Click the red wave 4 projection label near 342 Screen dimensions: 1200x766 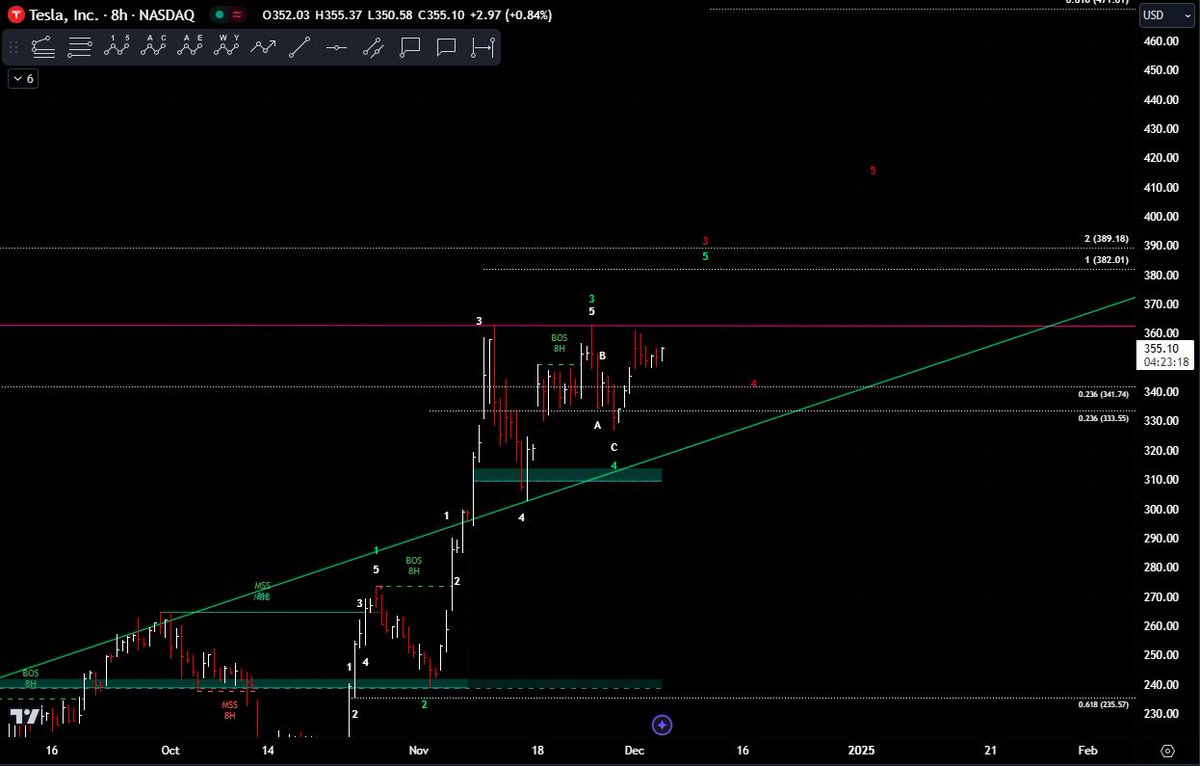[x=754, y=384]
